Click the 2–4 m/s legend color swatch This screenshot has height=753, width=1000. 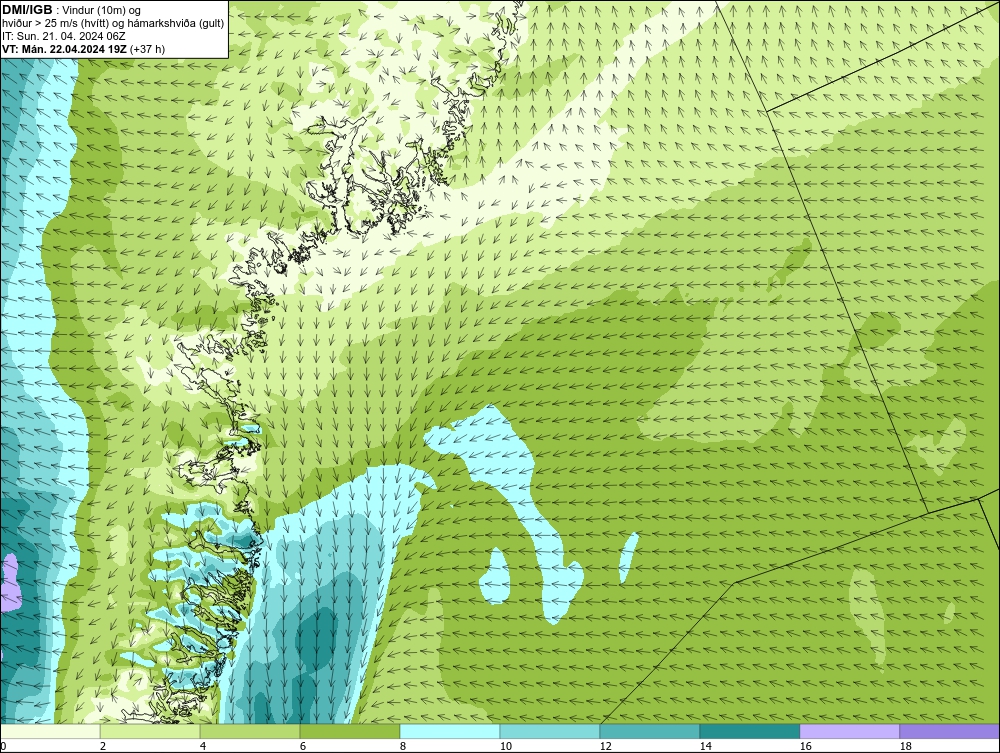(x=150, y=731)
